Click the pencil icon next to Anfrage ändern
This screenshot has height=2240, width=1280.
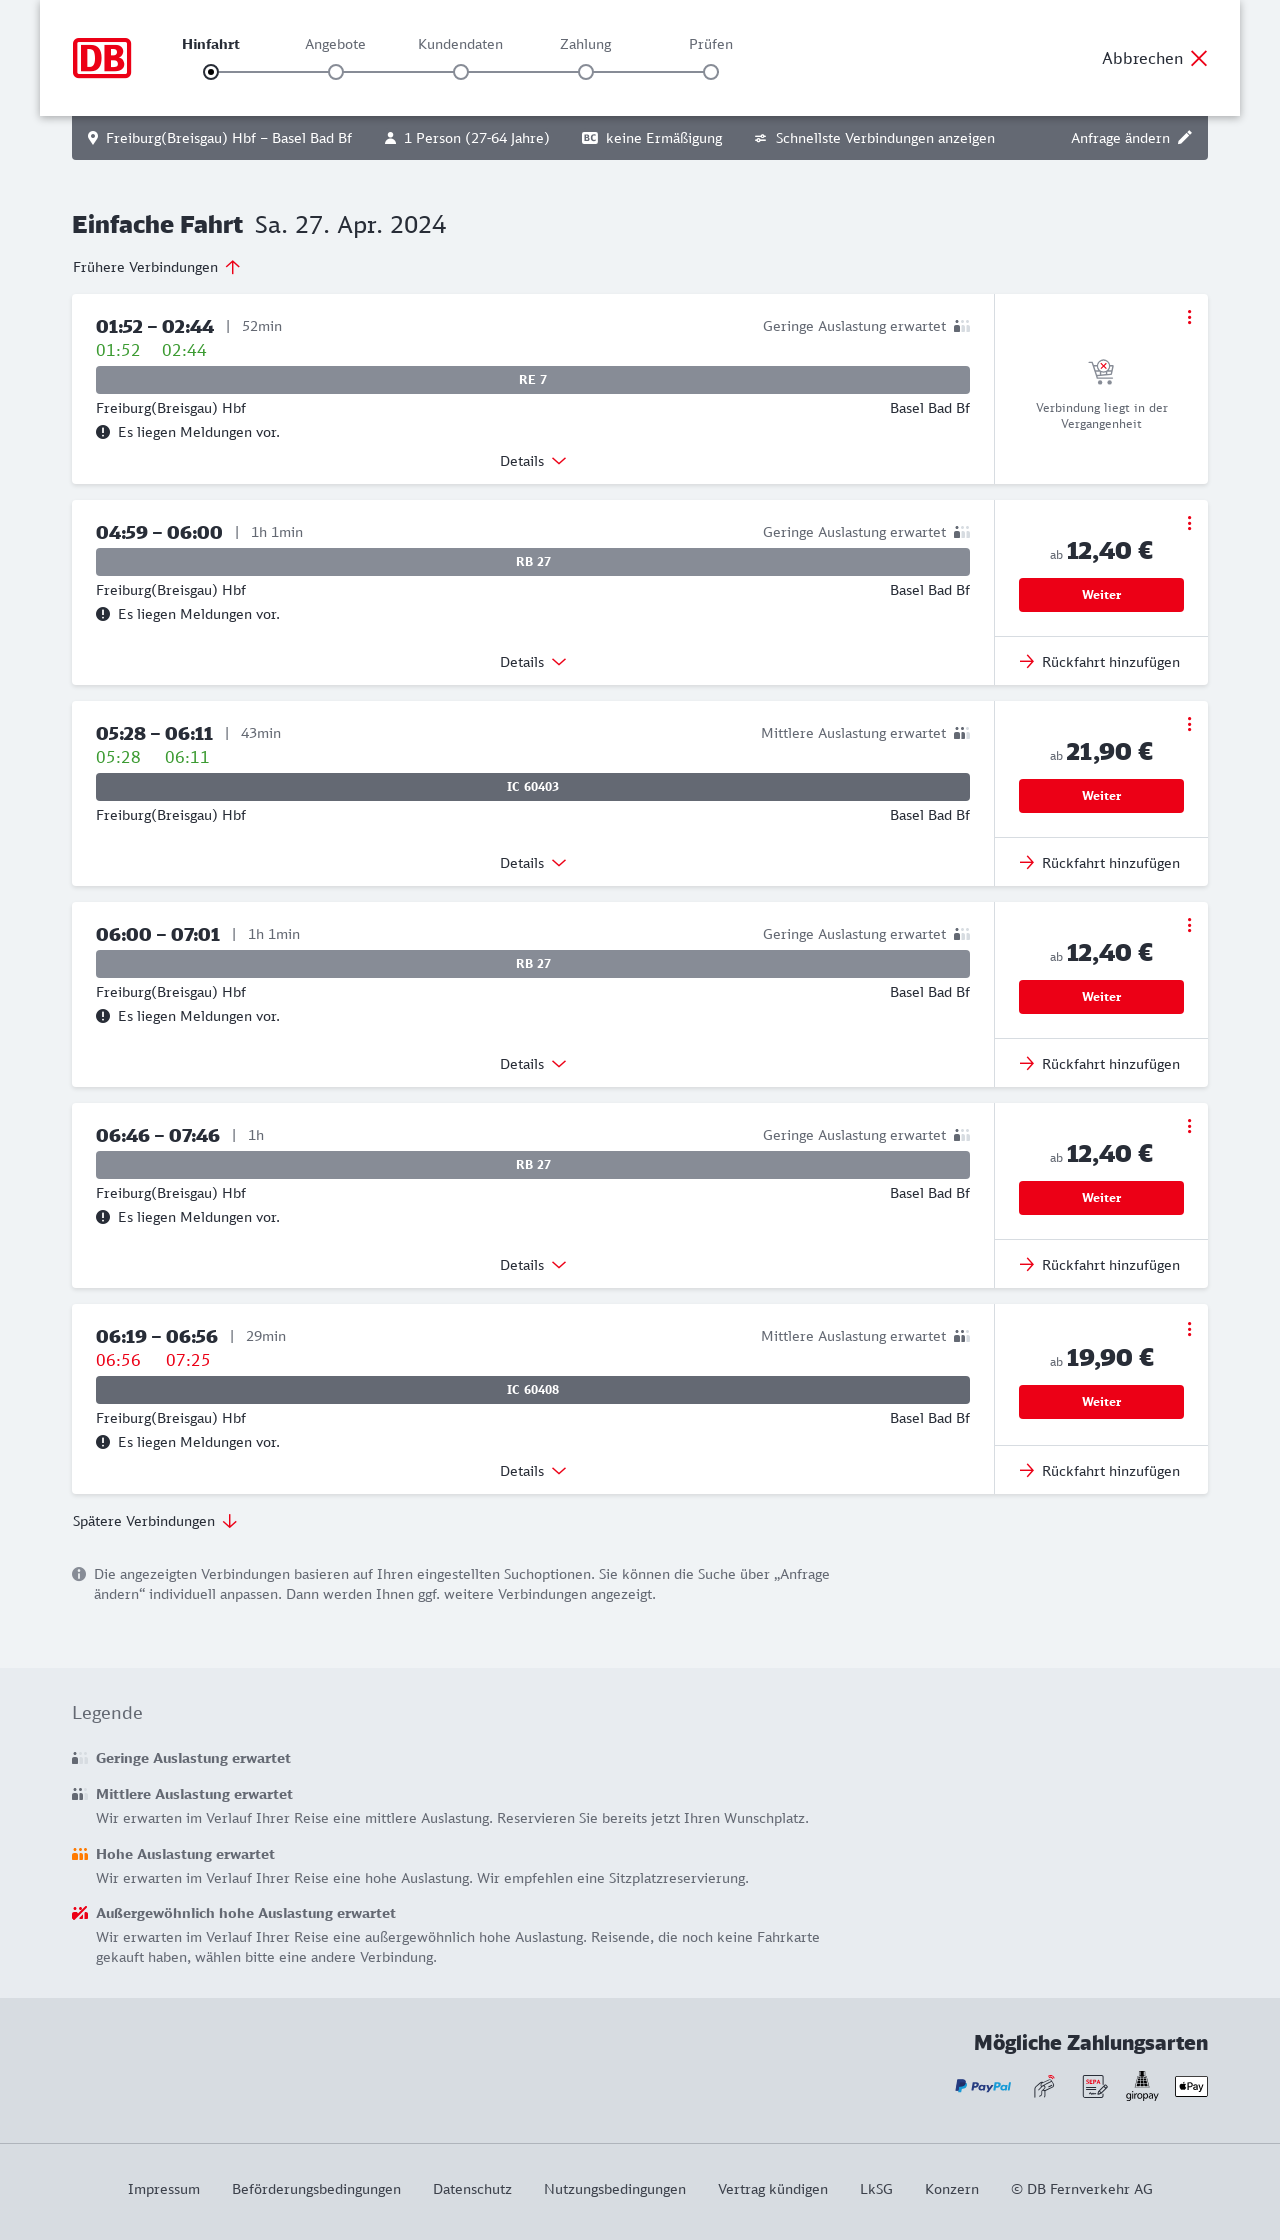click(1185, 138)
